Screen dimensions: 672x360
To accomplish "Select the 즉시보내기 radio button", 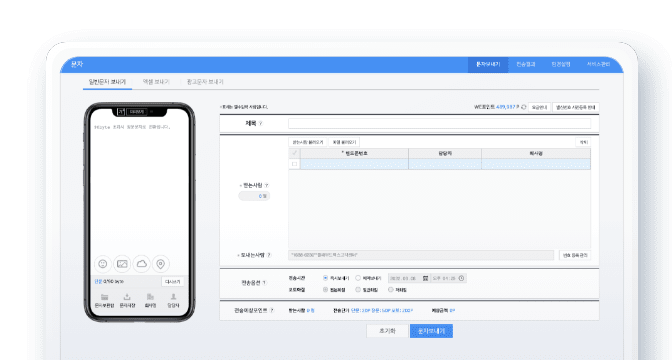I will click(325, 278).
